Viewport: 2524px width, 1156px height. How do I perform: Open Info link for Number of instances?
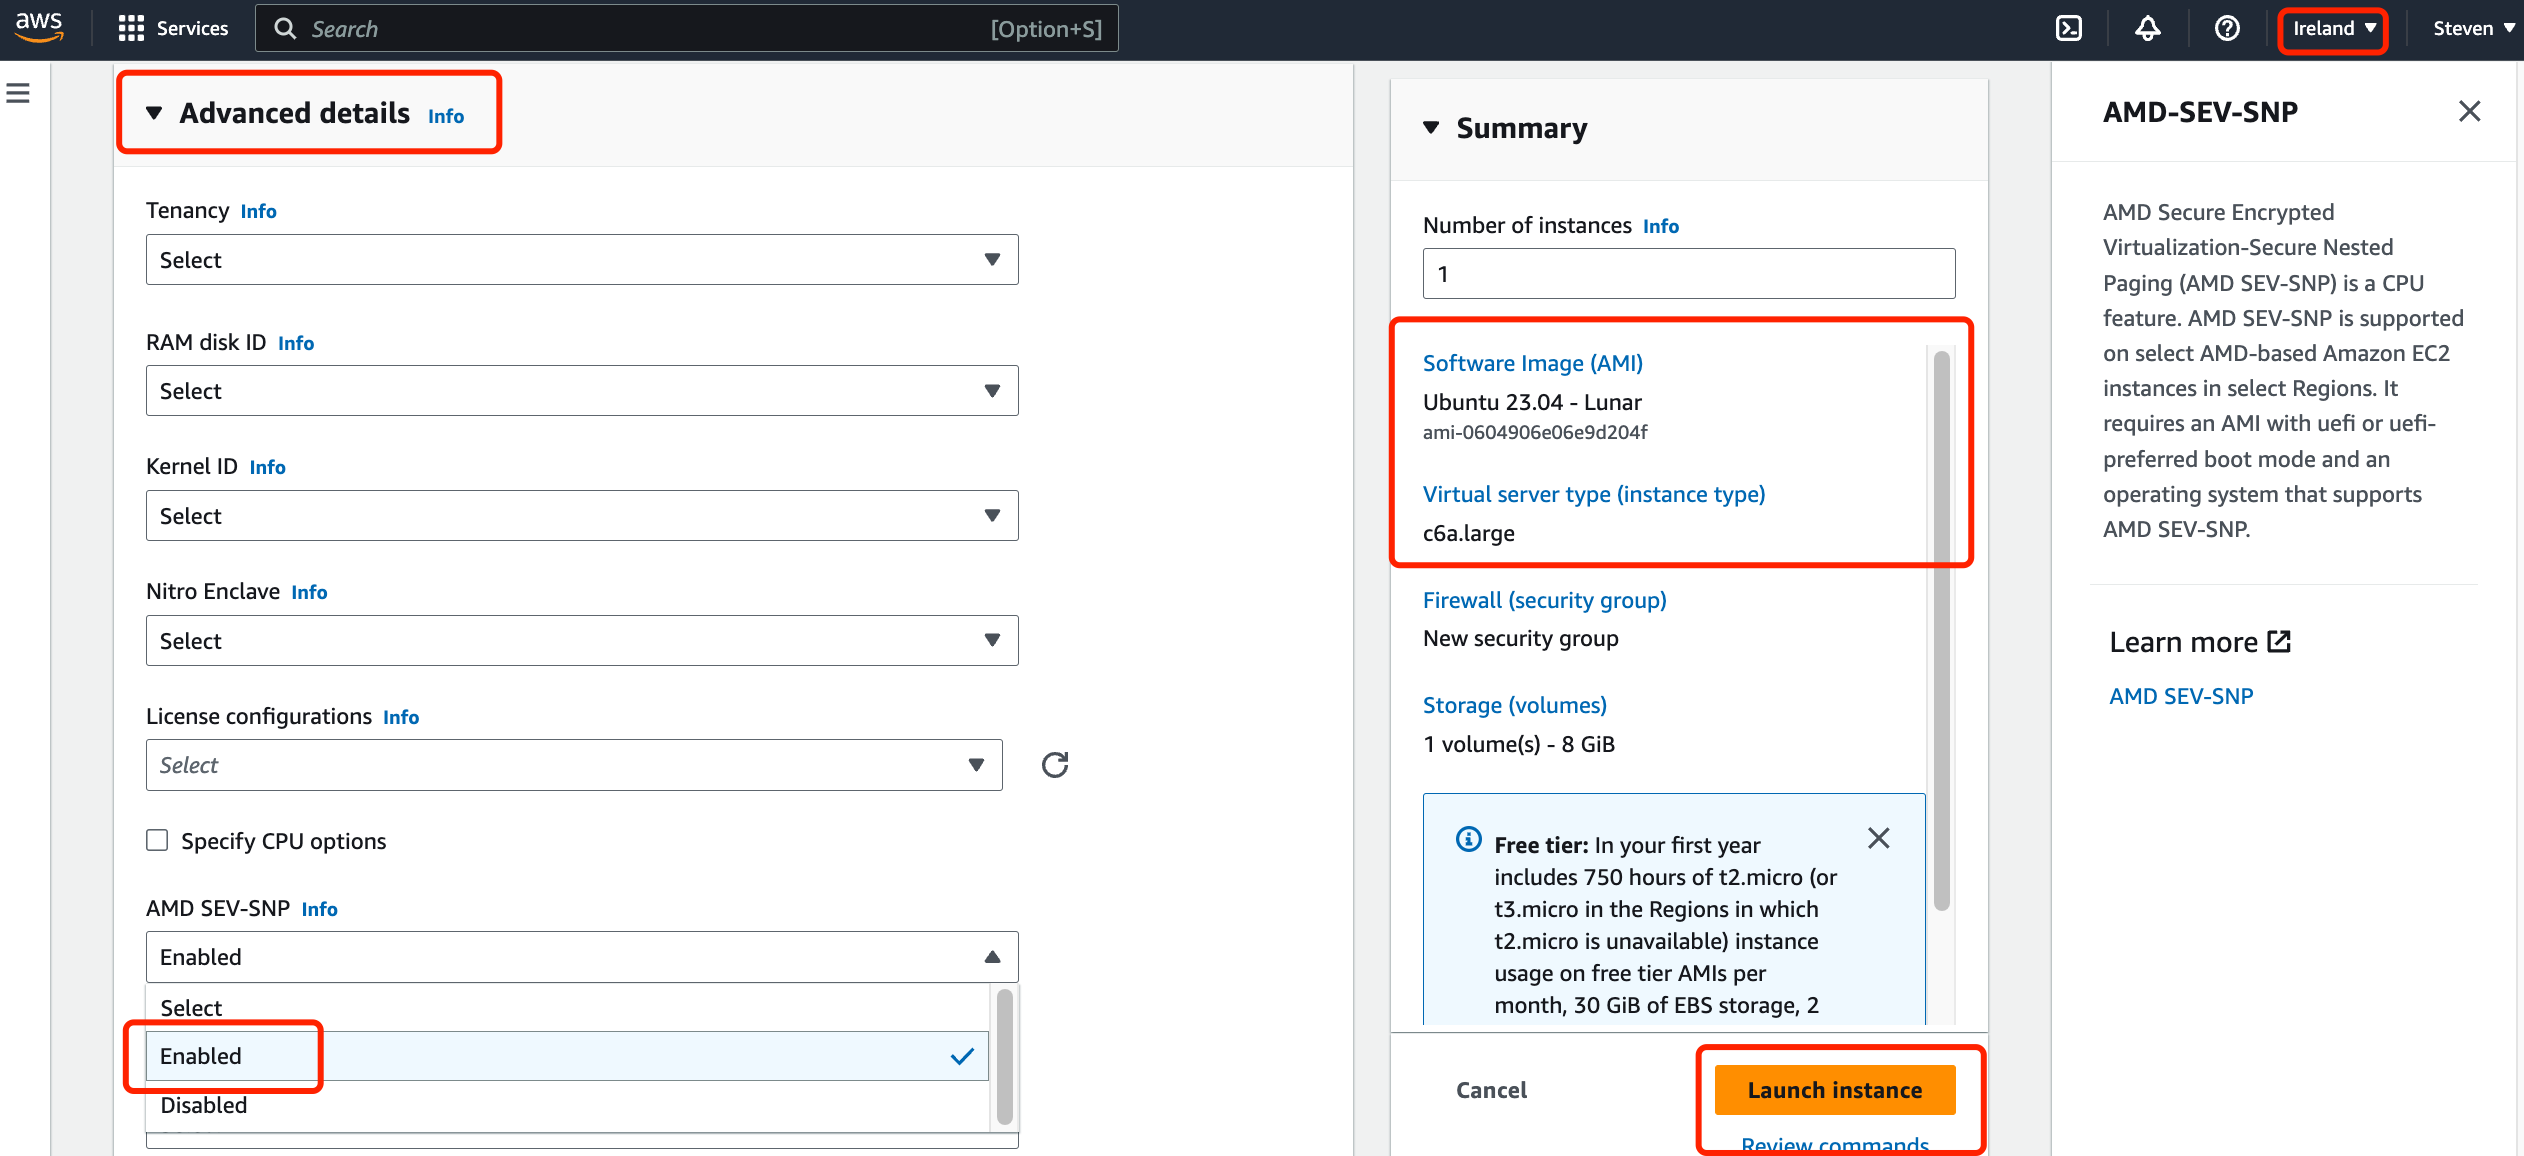pos(1661,226)
